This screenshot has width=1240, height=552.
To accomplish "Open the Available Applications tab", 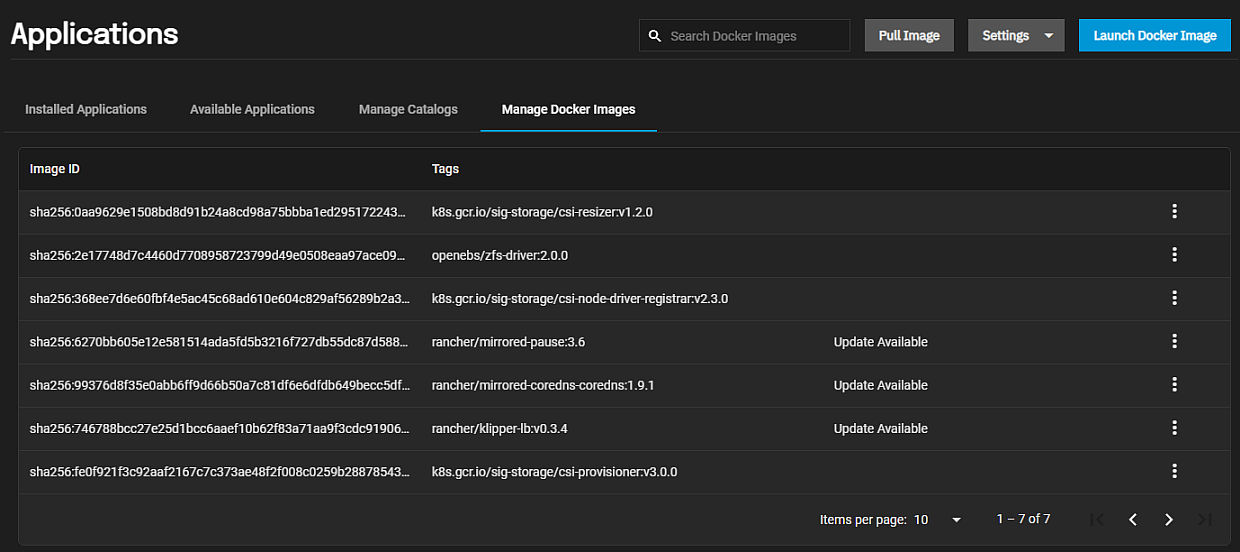I will 252,109.
